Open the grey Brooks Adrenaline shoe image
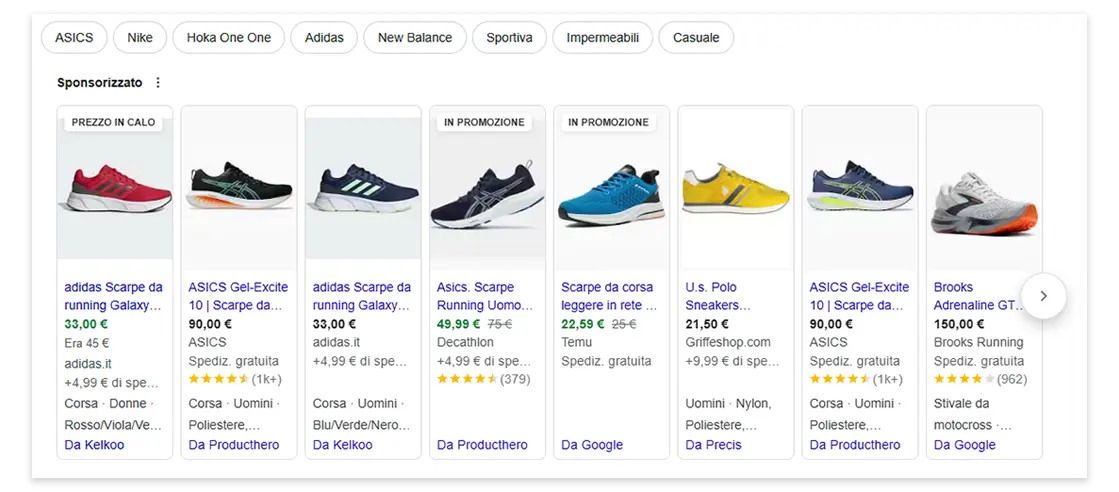 984,188
